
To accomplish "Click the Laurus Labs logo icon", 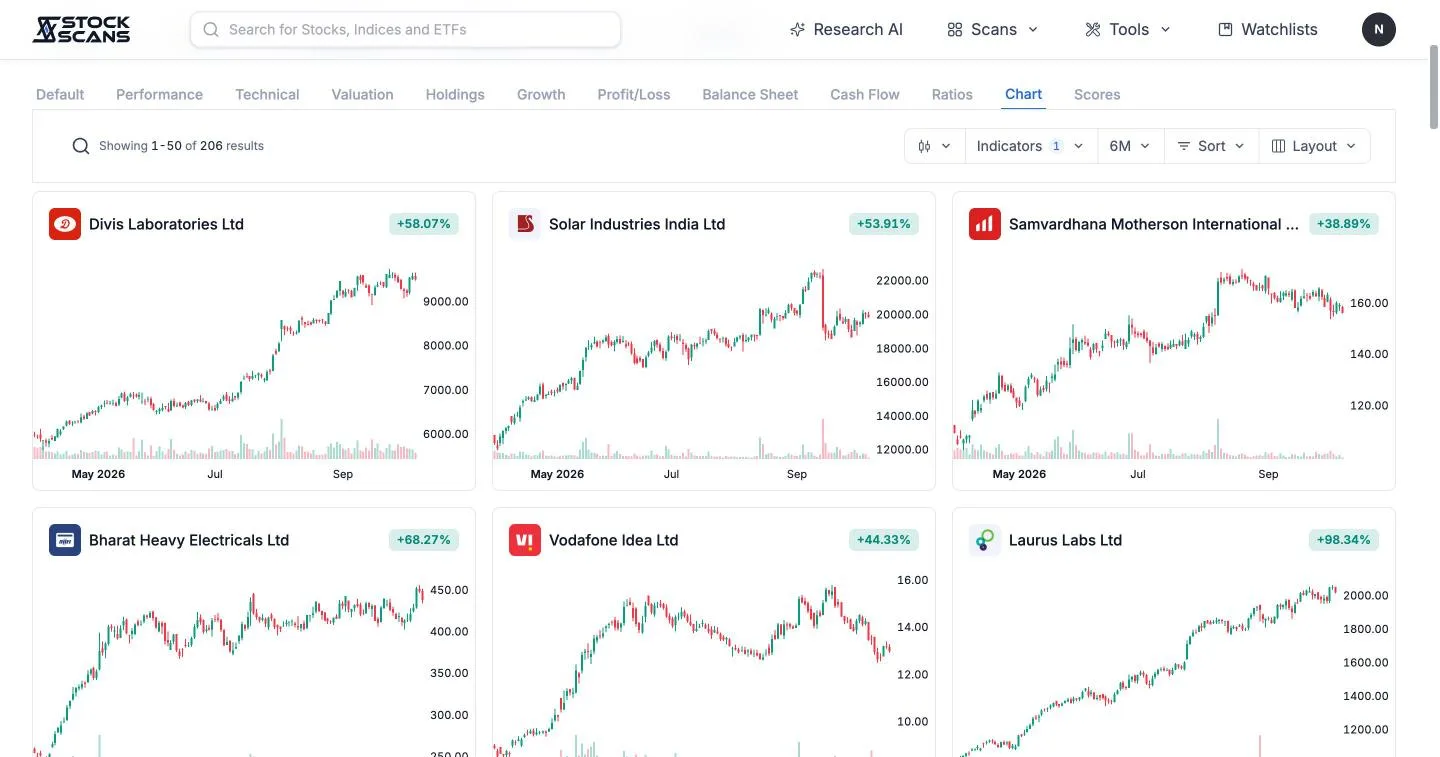I will (x=985, y=540).
